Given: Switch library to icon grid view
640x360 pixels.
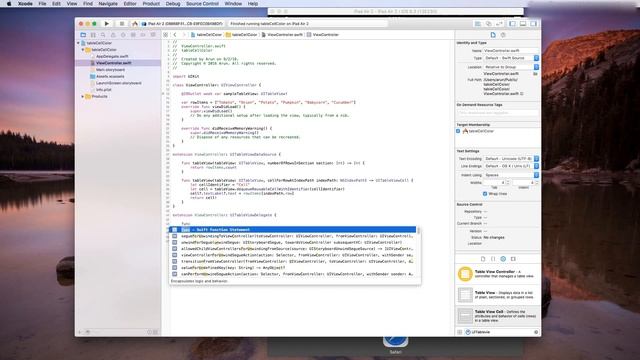Looking at the screenshot, I should click(460, 332).
